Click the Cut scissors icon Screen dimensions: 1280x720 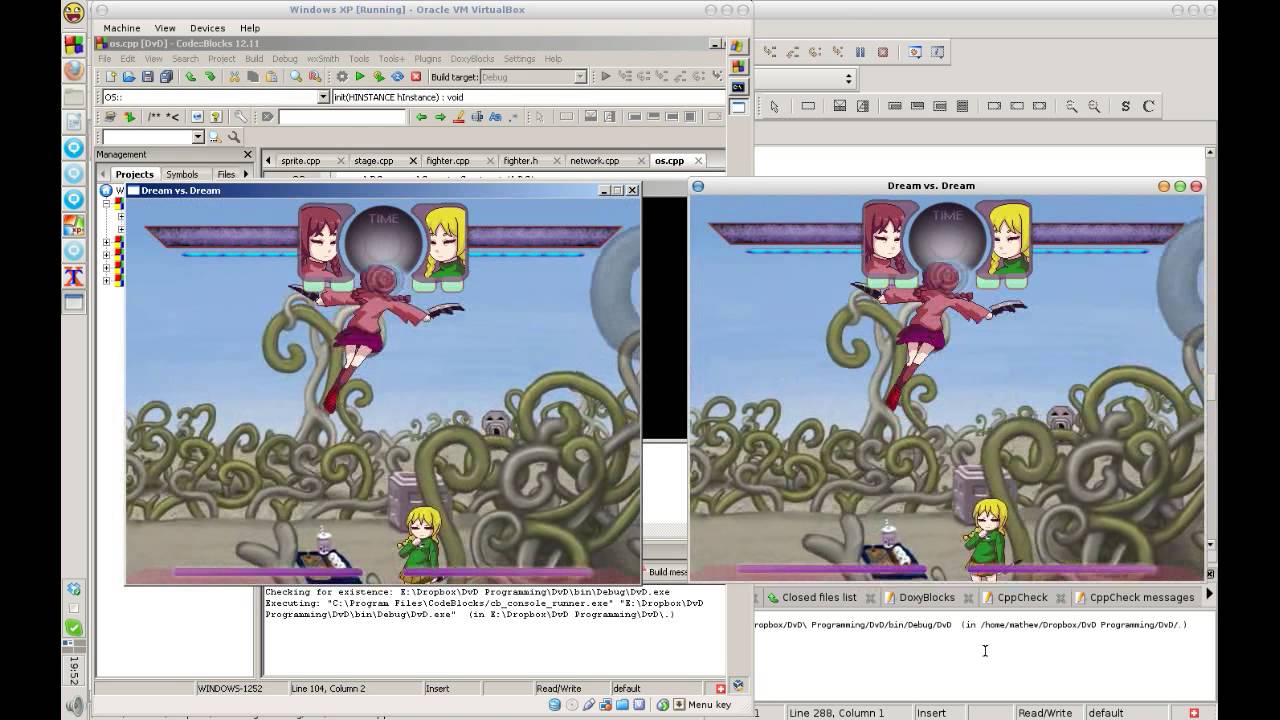pos(235,77)
